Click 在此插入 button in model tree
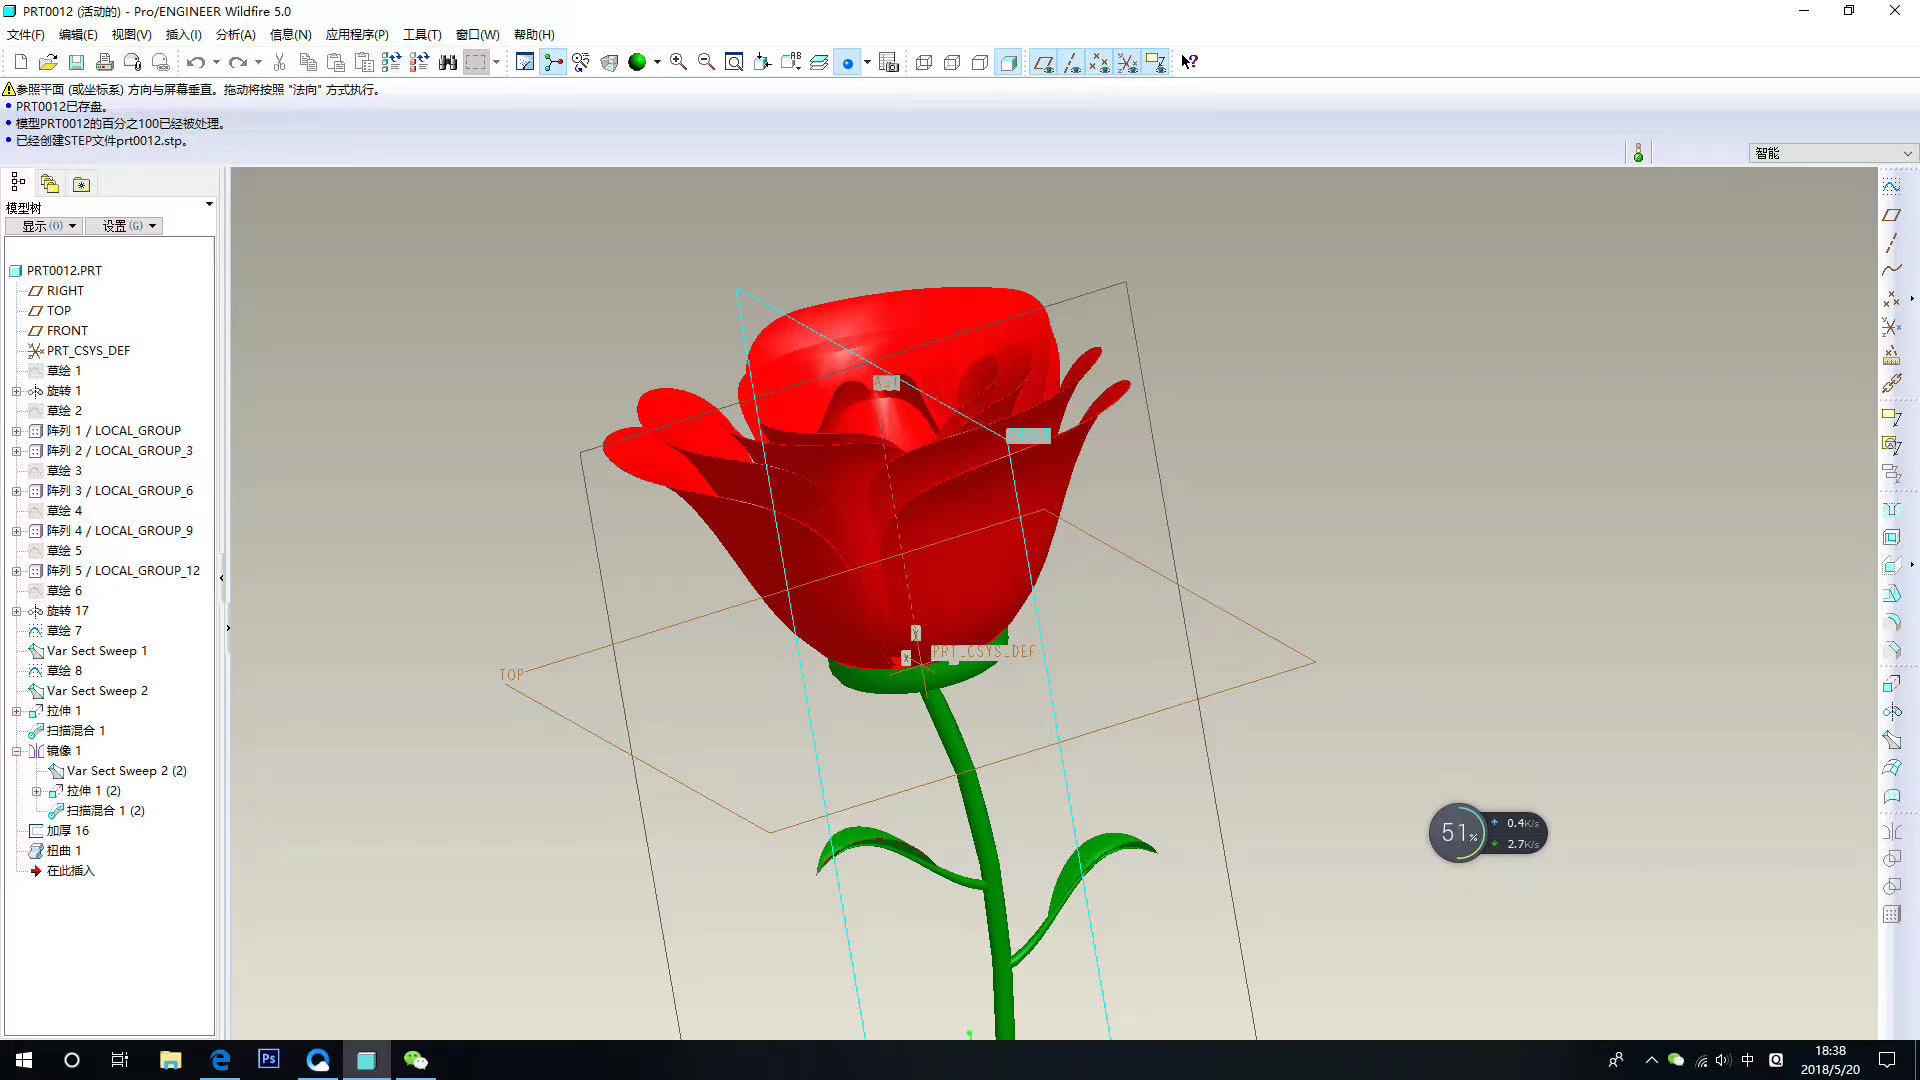Screen dimensions: 1920x1080 click(71, 870)
